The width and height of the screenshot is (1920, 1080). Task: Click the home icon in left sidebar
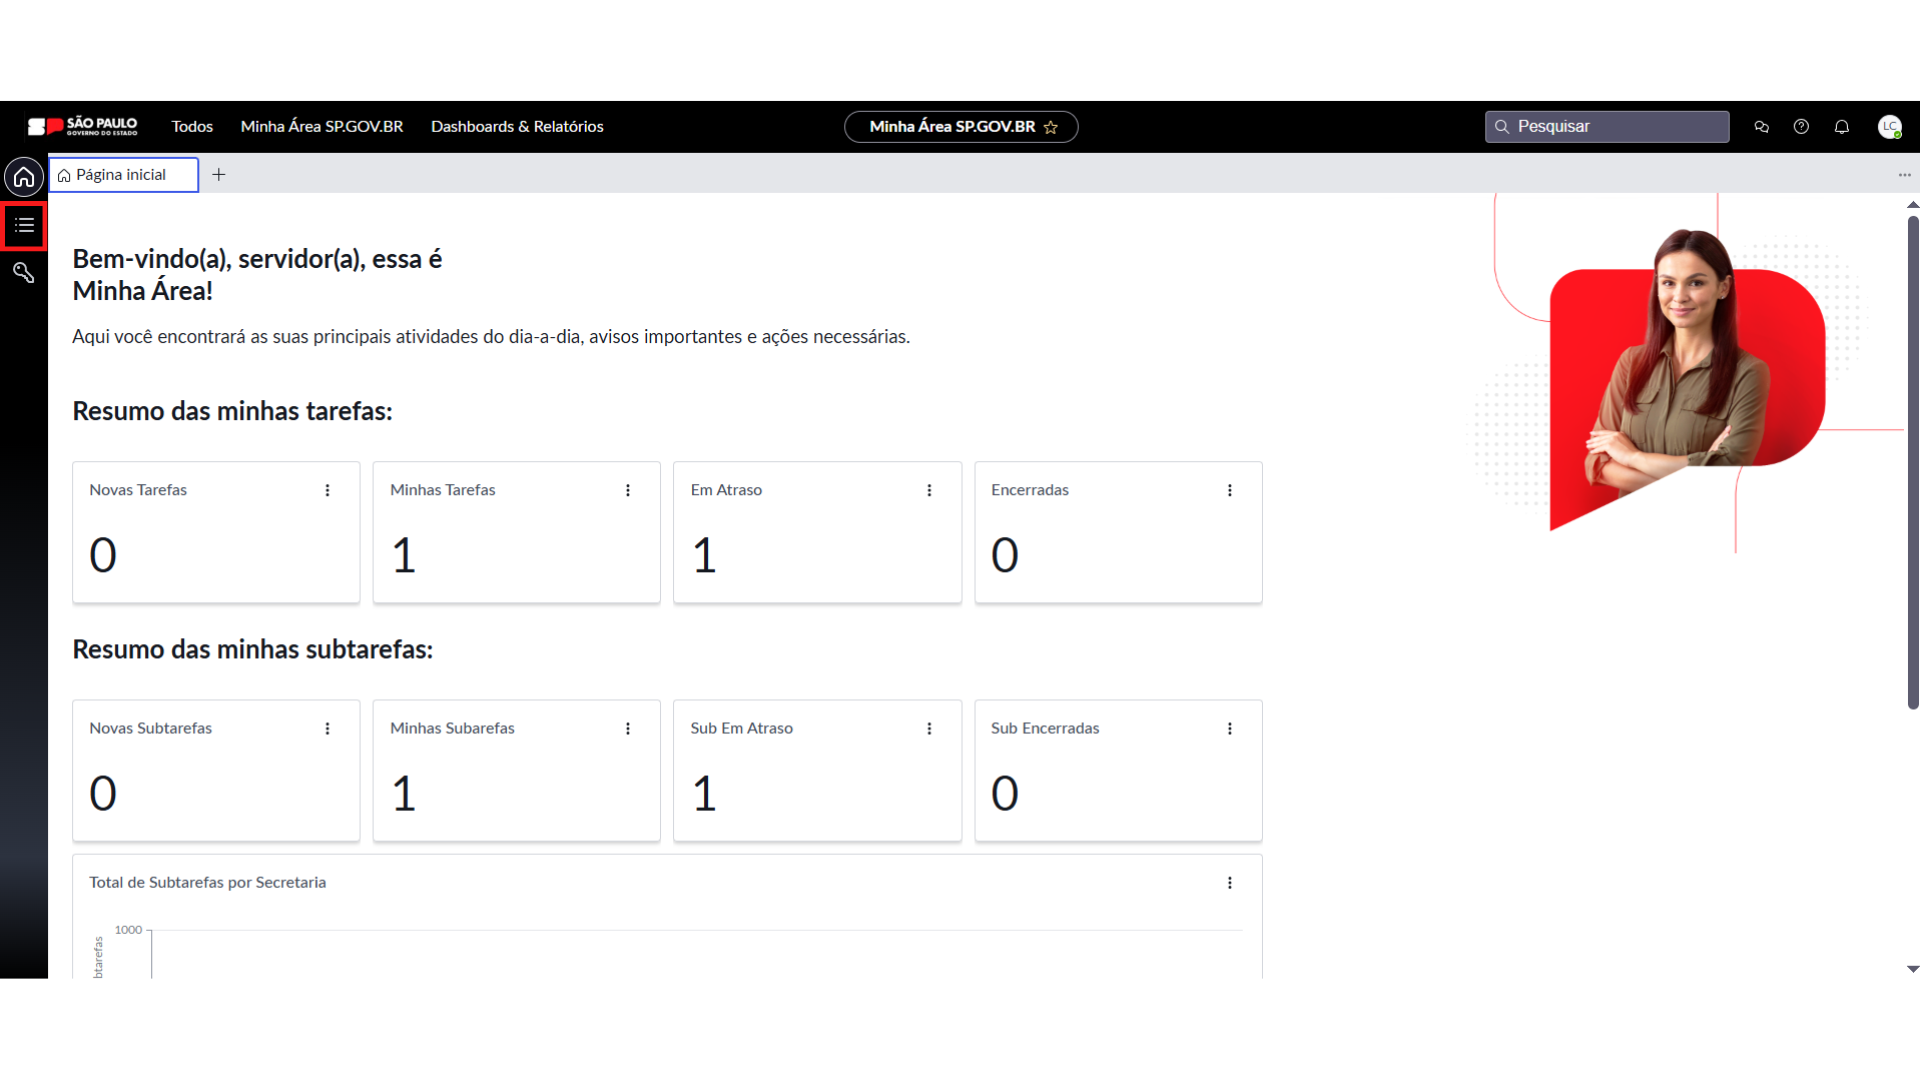pyautogui.click(x=24, y=177)
